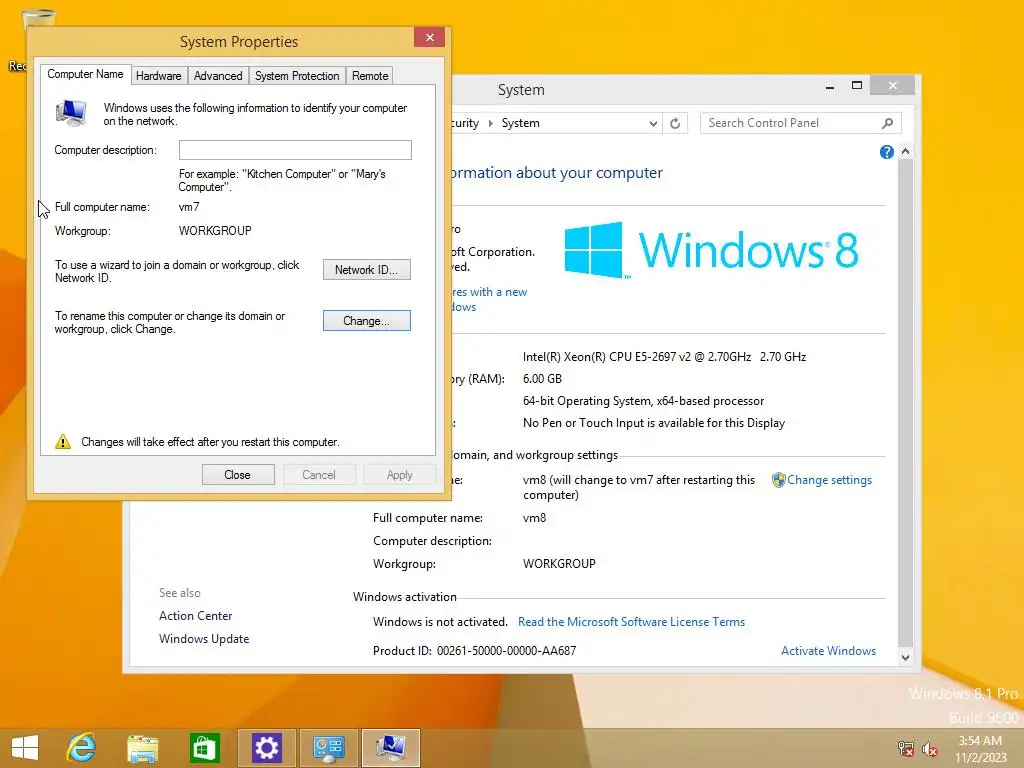The width and height of the screenshot is (1024, 768).
Task: Refresh the System window address bar
Action: click(x=675, y=123)
